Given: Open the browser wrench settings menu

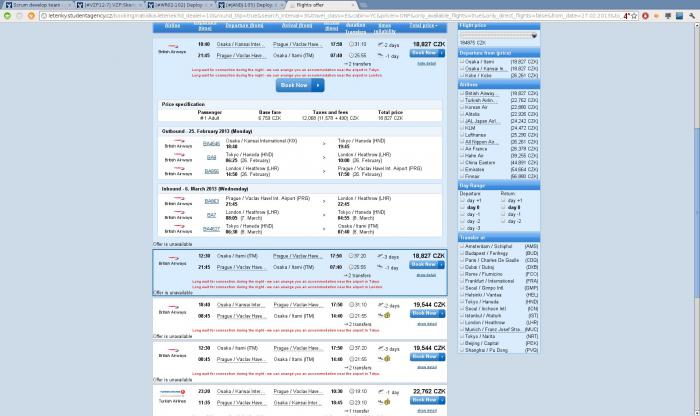Looking at the screenshot, I should pyautogui.click(x=692, y=16).
